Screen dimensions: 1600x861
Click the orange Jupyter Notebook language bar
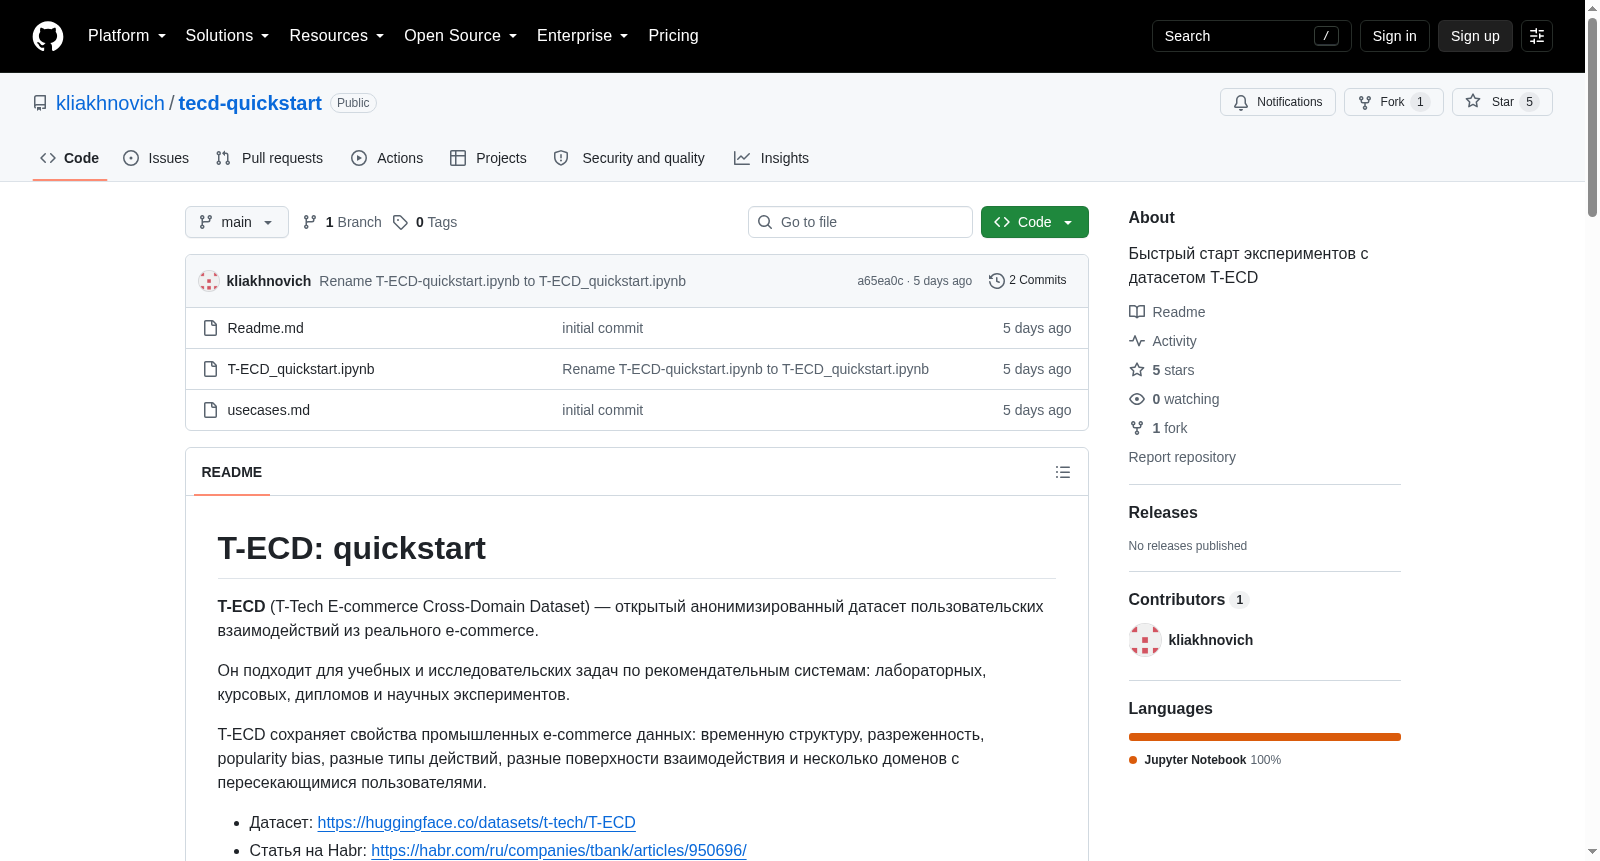pyautogui.click(x=1265, y=737)
